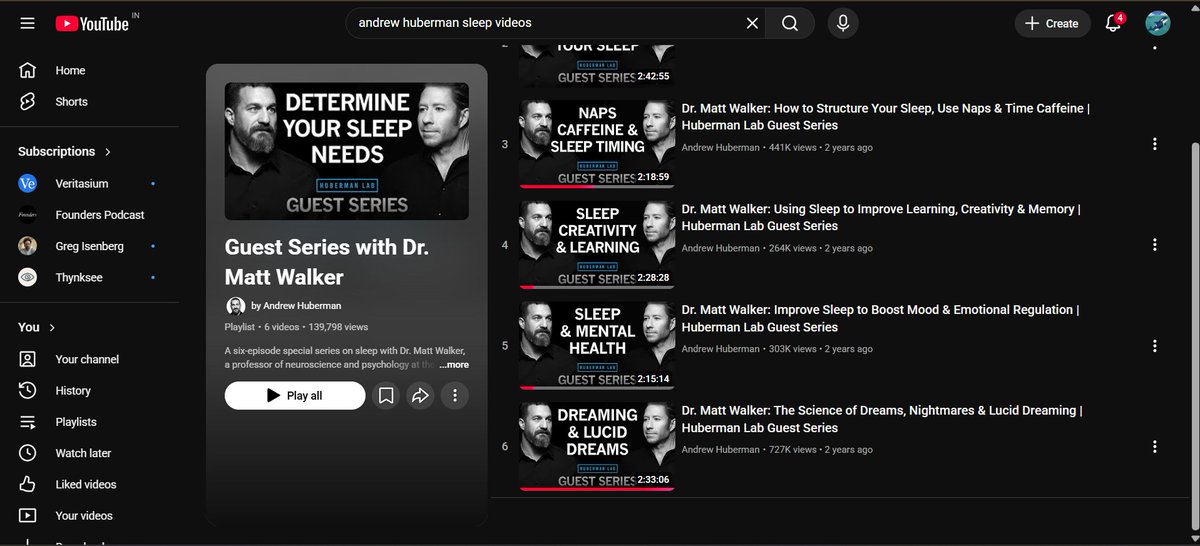The image size is (1200, 546).
Task: Expand playlist description with ...more
Action: coord(454,365)
